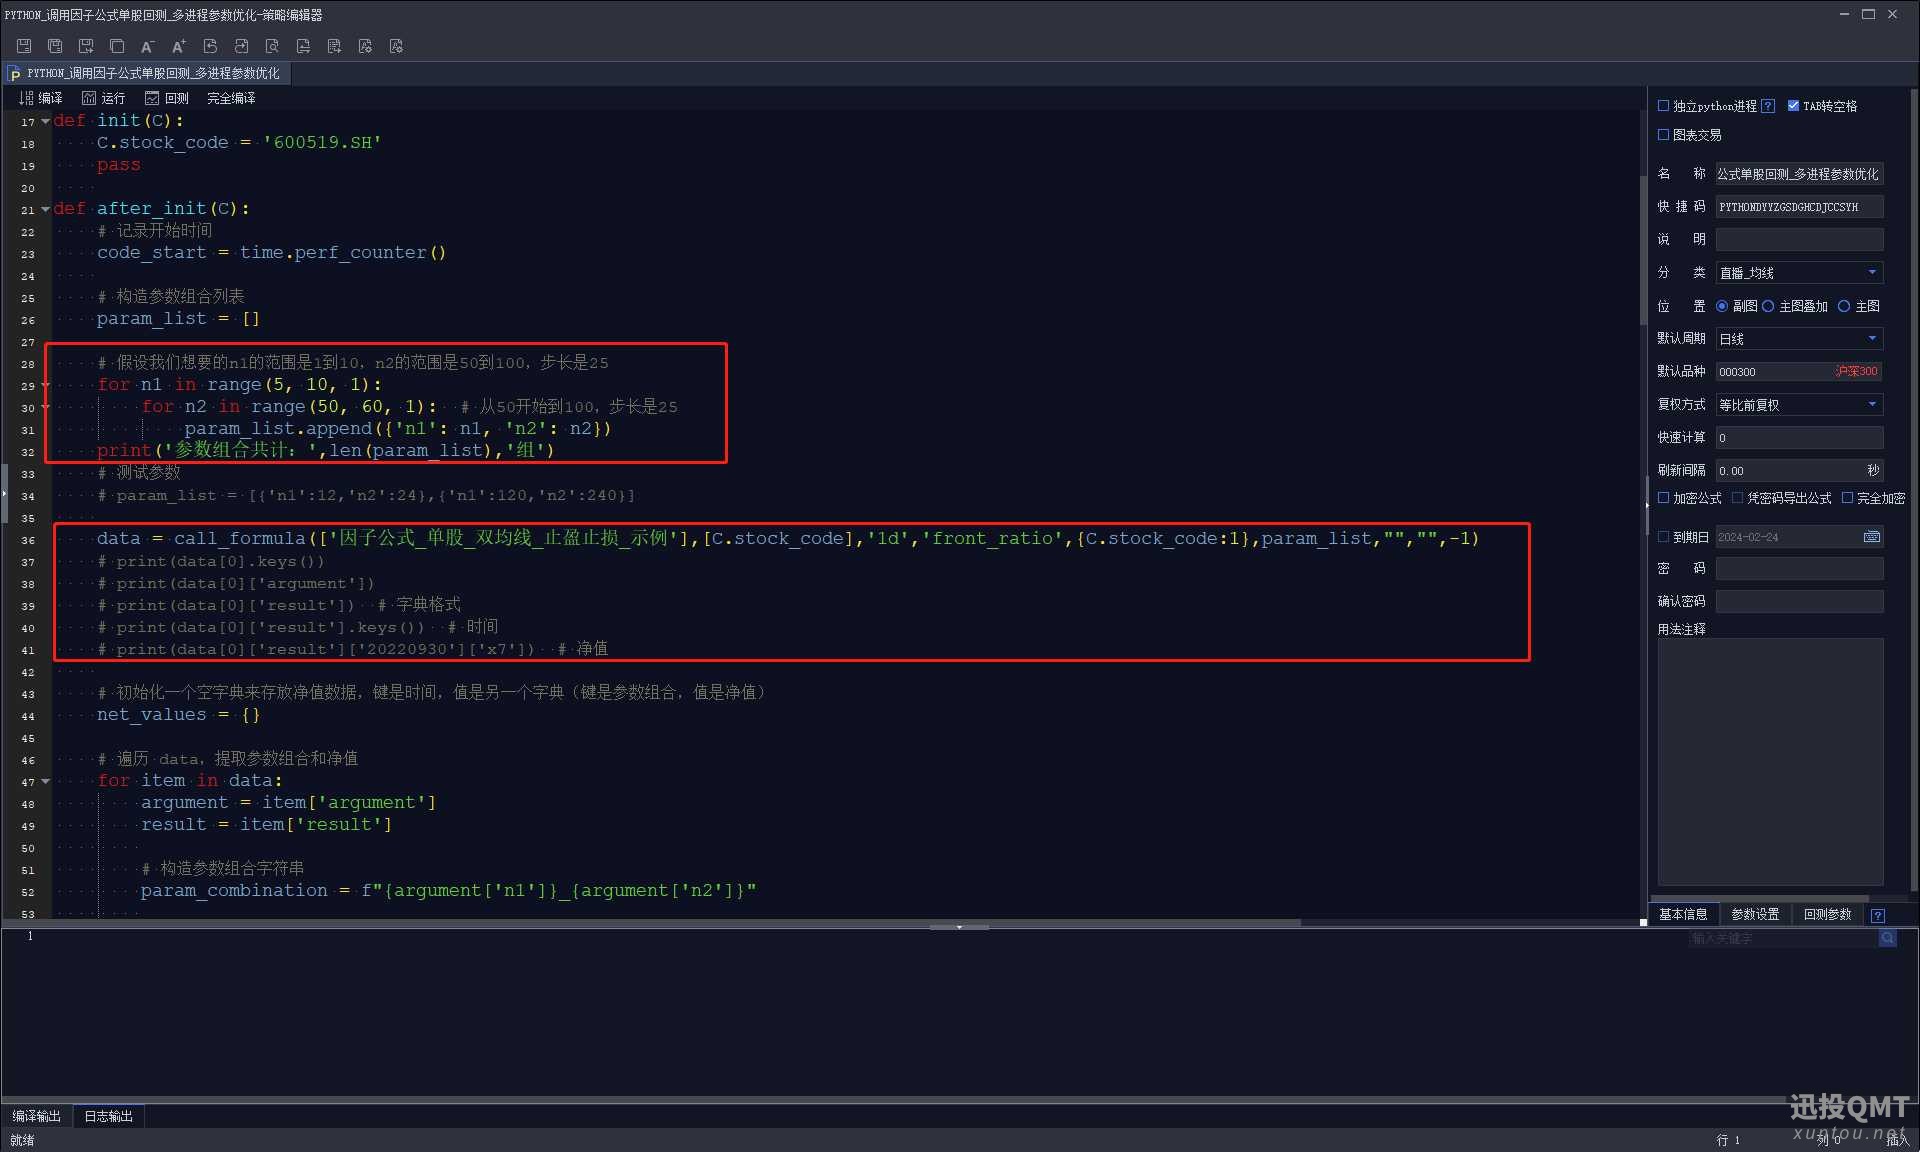Open the calendar icon for 到期日
1920x1152 pixels.
1872,537
